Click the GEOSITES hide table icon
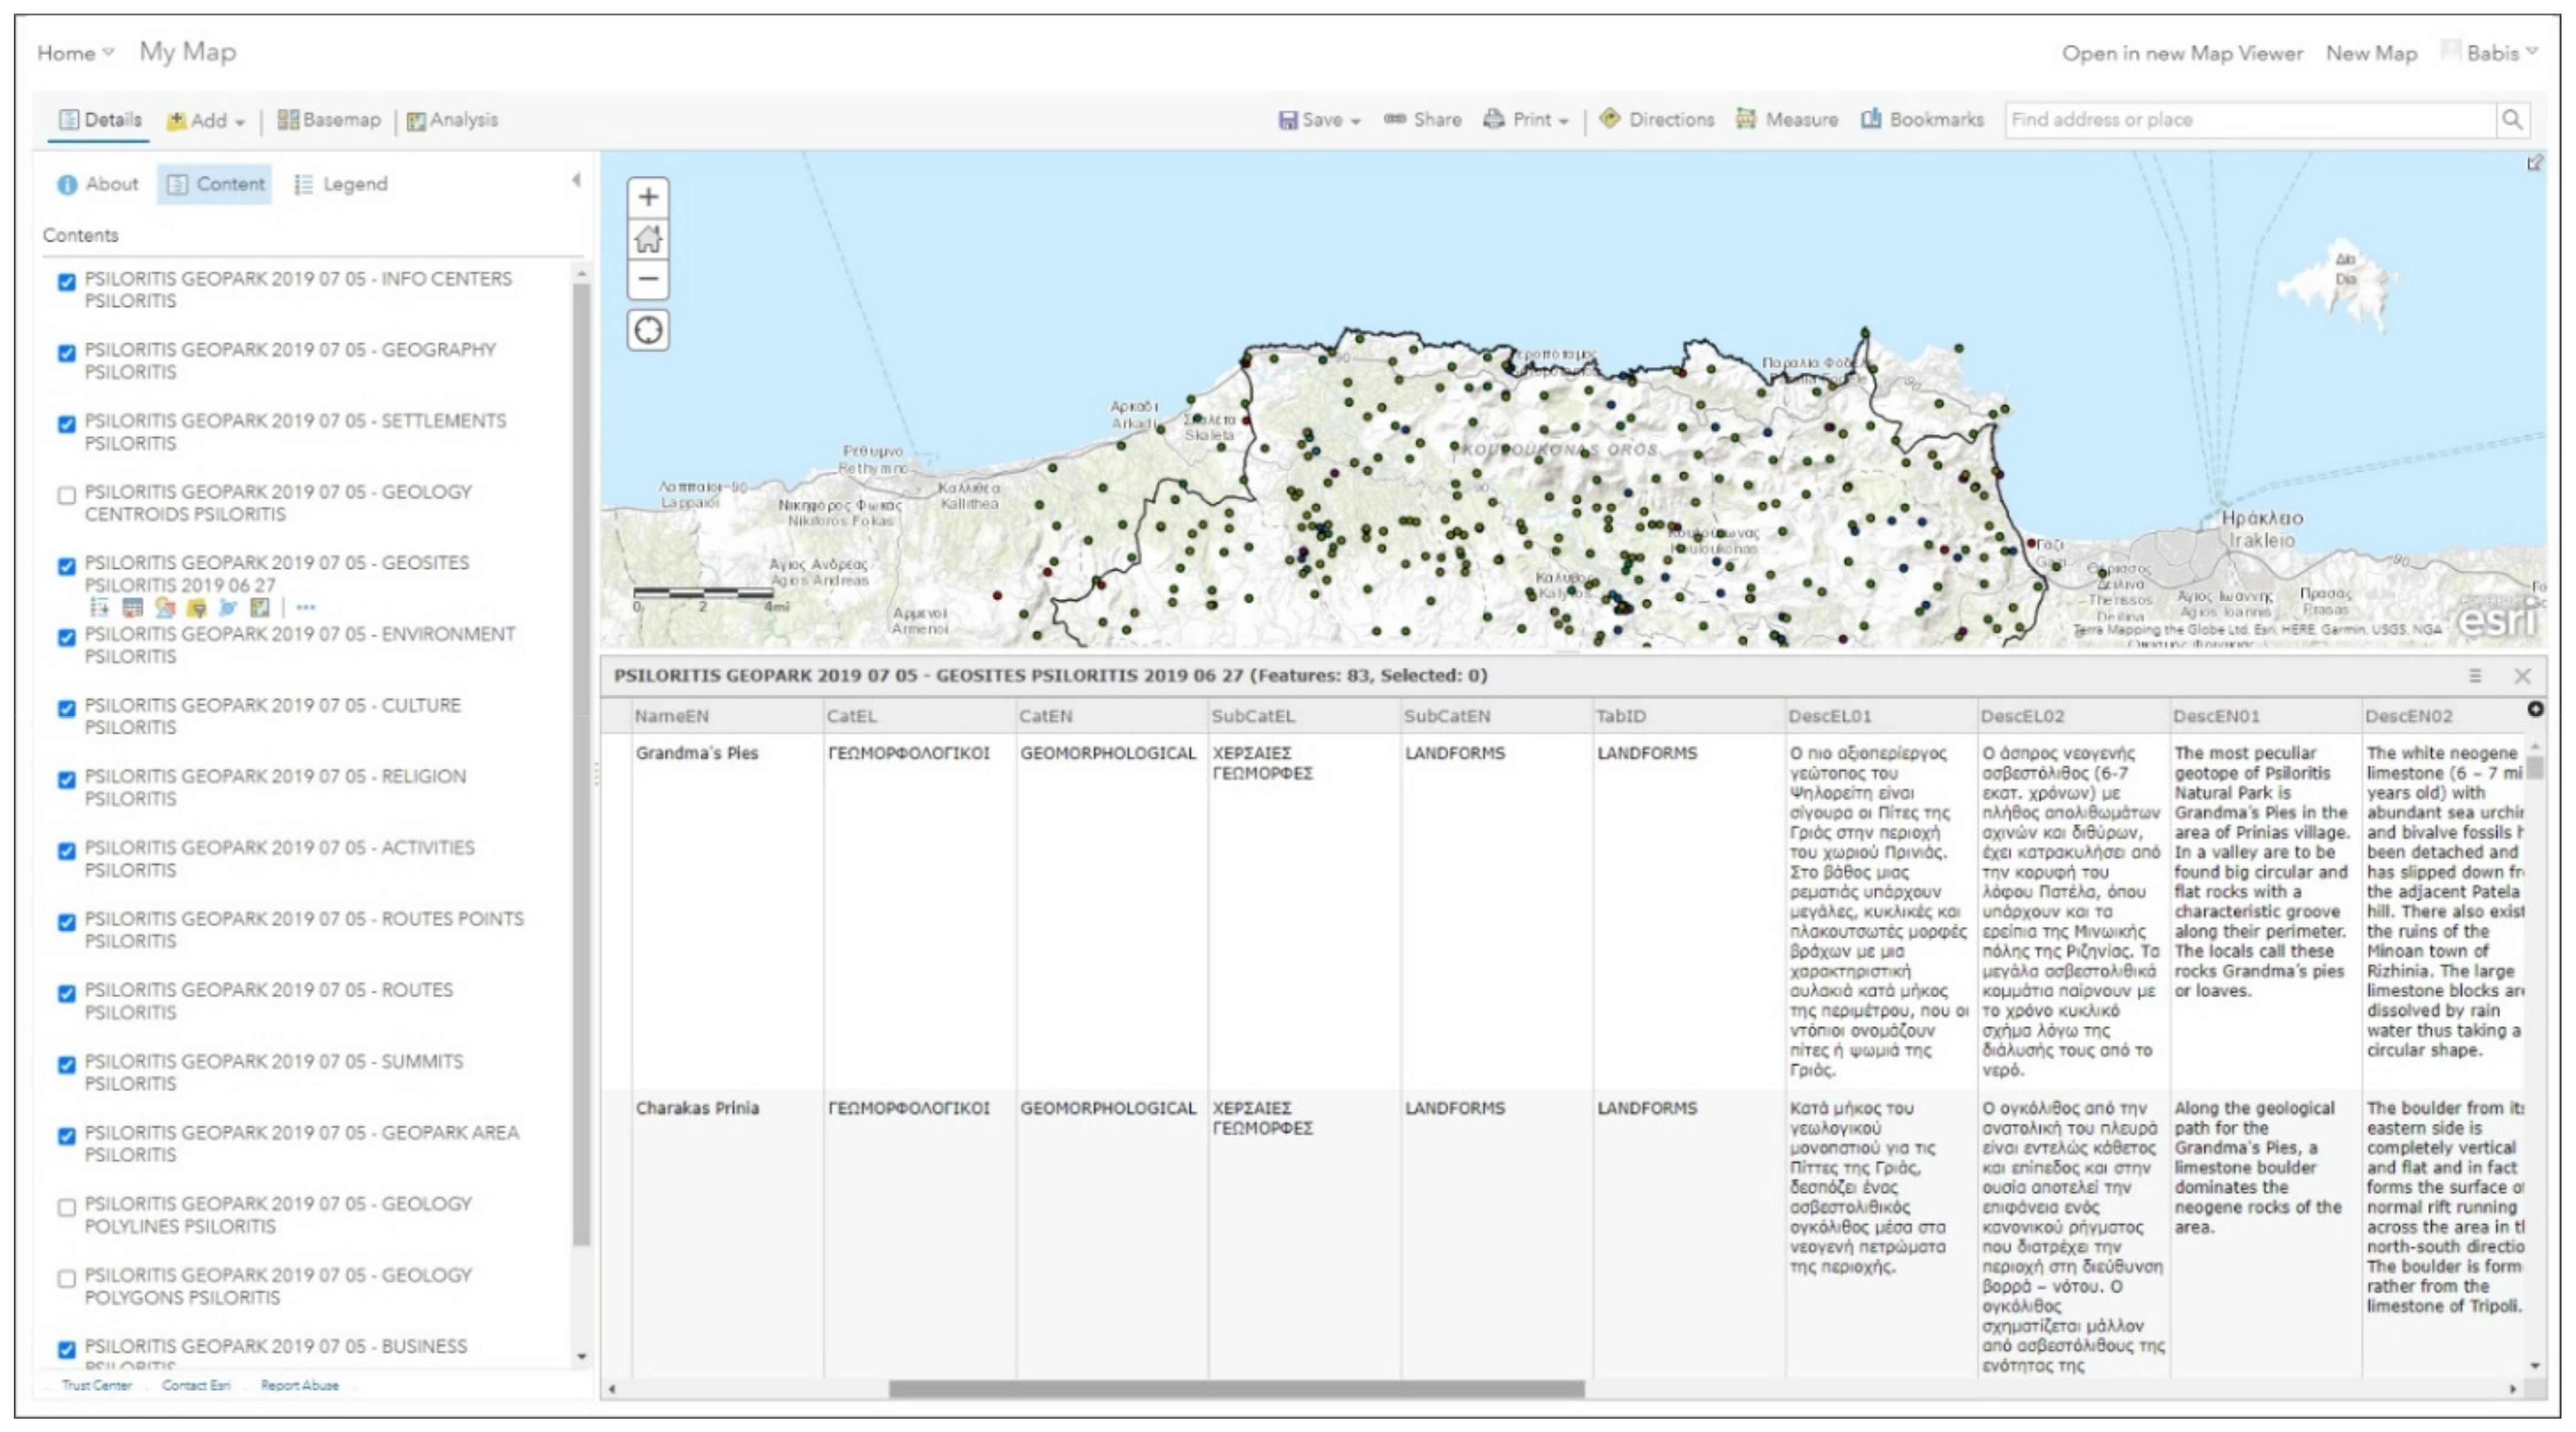This screenshot has width=2576, height=1432. tap(132, 607)
